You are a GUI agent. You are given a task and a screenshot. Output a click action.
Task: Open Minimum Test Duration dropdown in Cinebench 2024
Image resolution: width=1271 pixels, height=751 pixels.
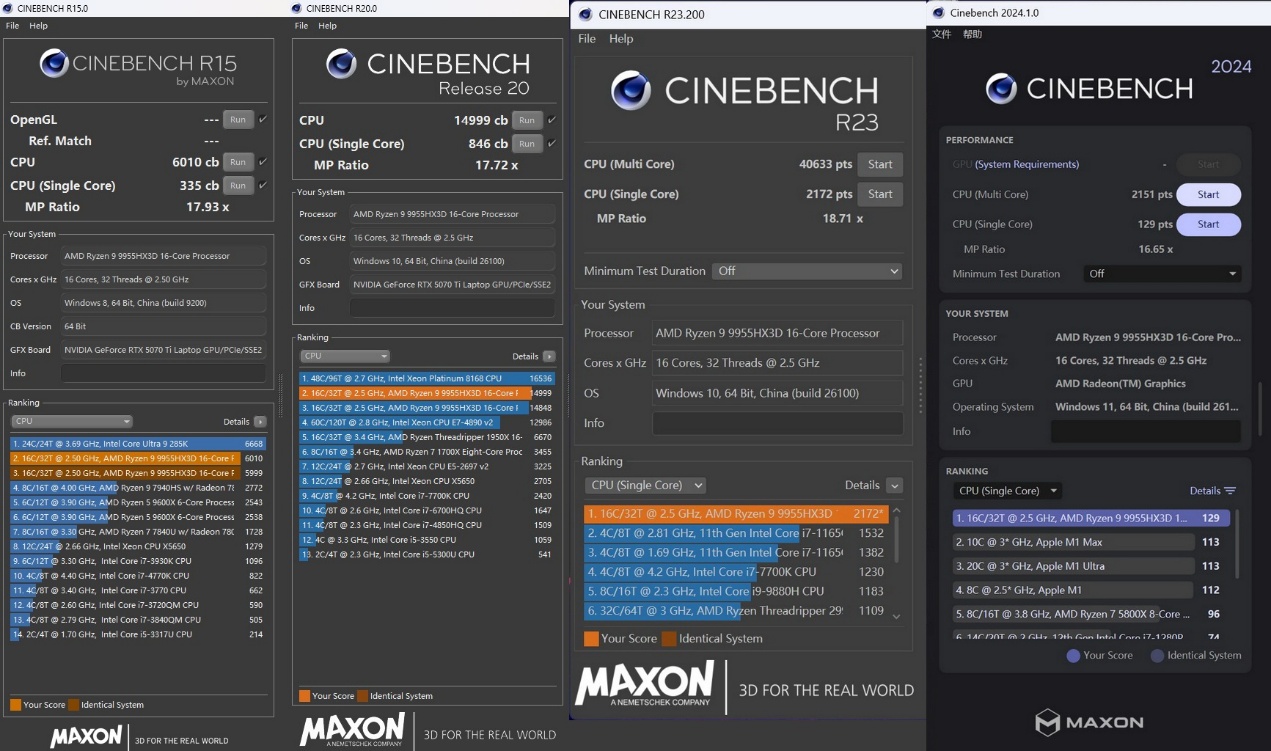1162,274
